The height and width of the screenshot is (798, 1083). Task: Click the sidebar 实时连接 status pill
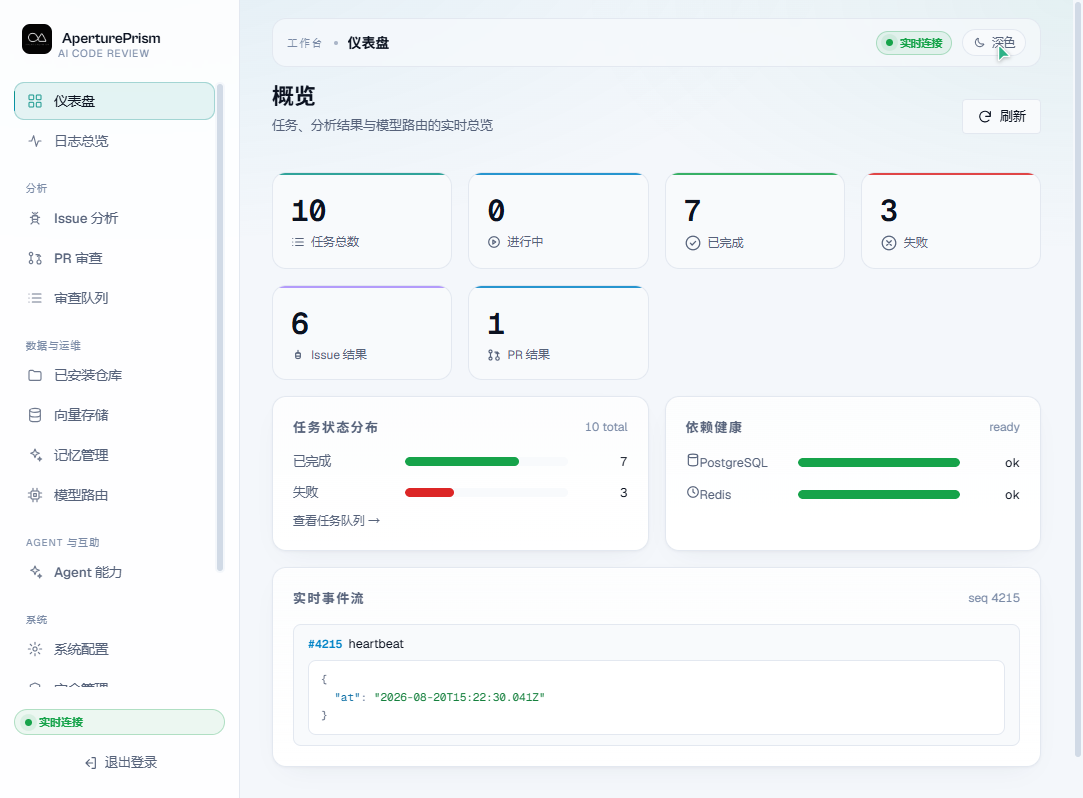pos(119,722)
